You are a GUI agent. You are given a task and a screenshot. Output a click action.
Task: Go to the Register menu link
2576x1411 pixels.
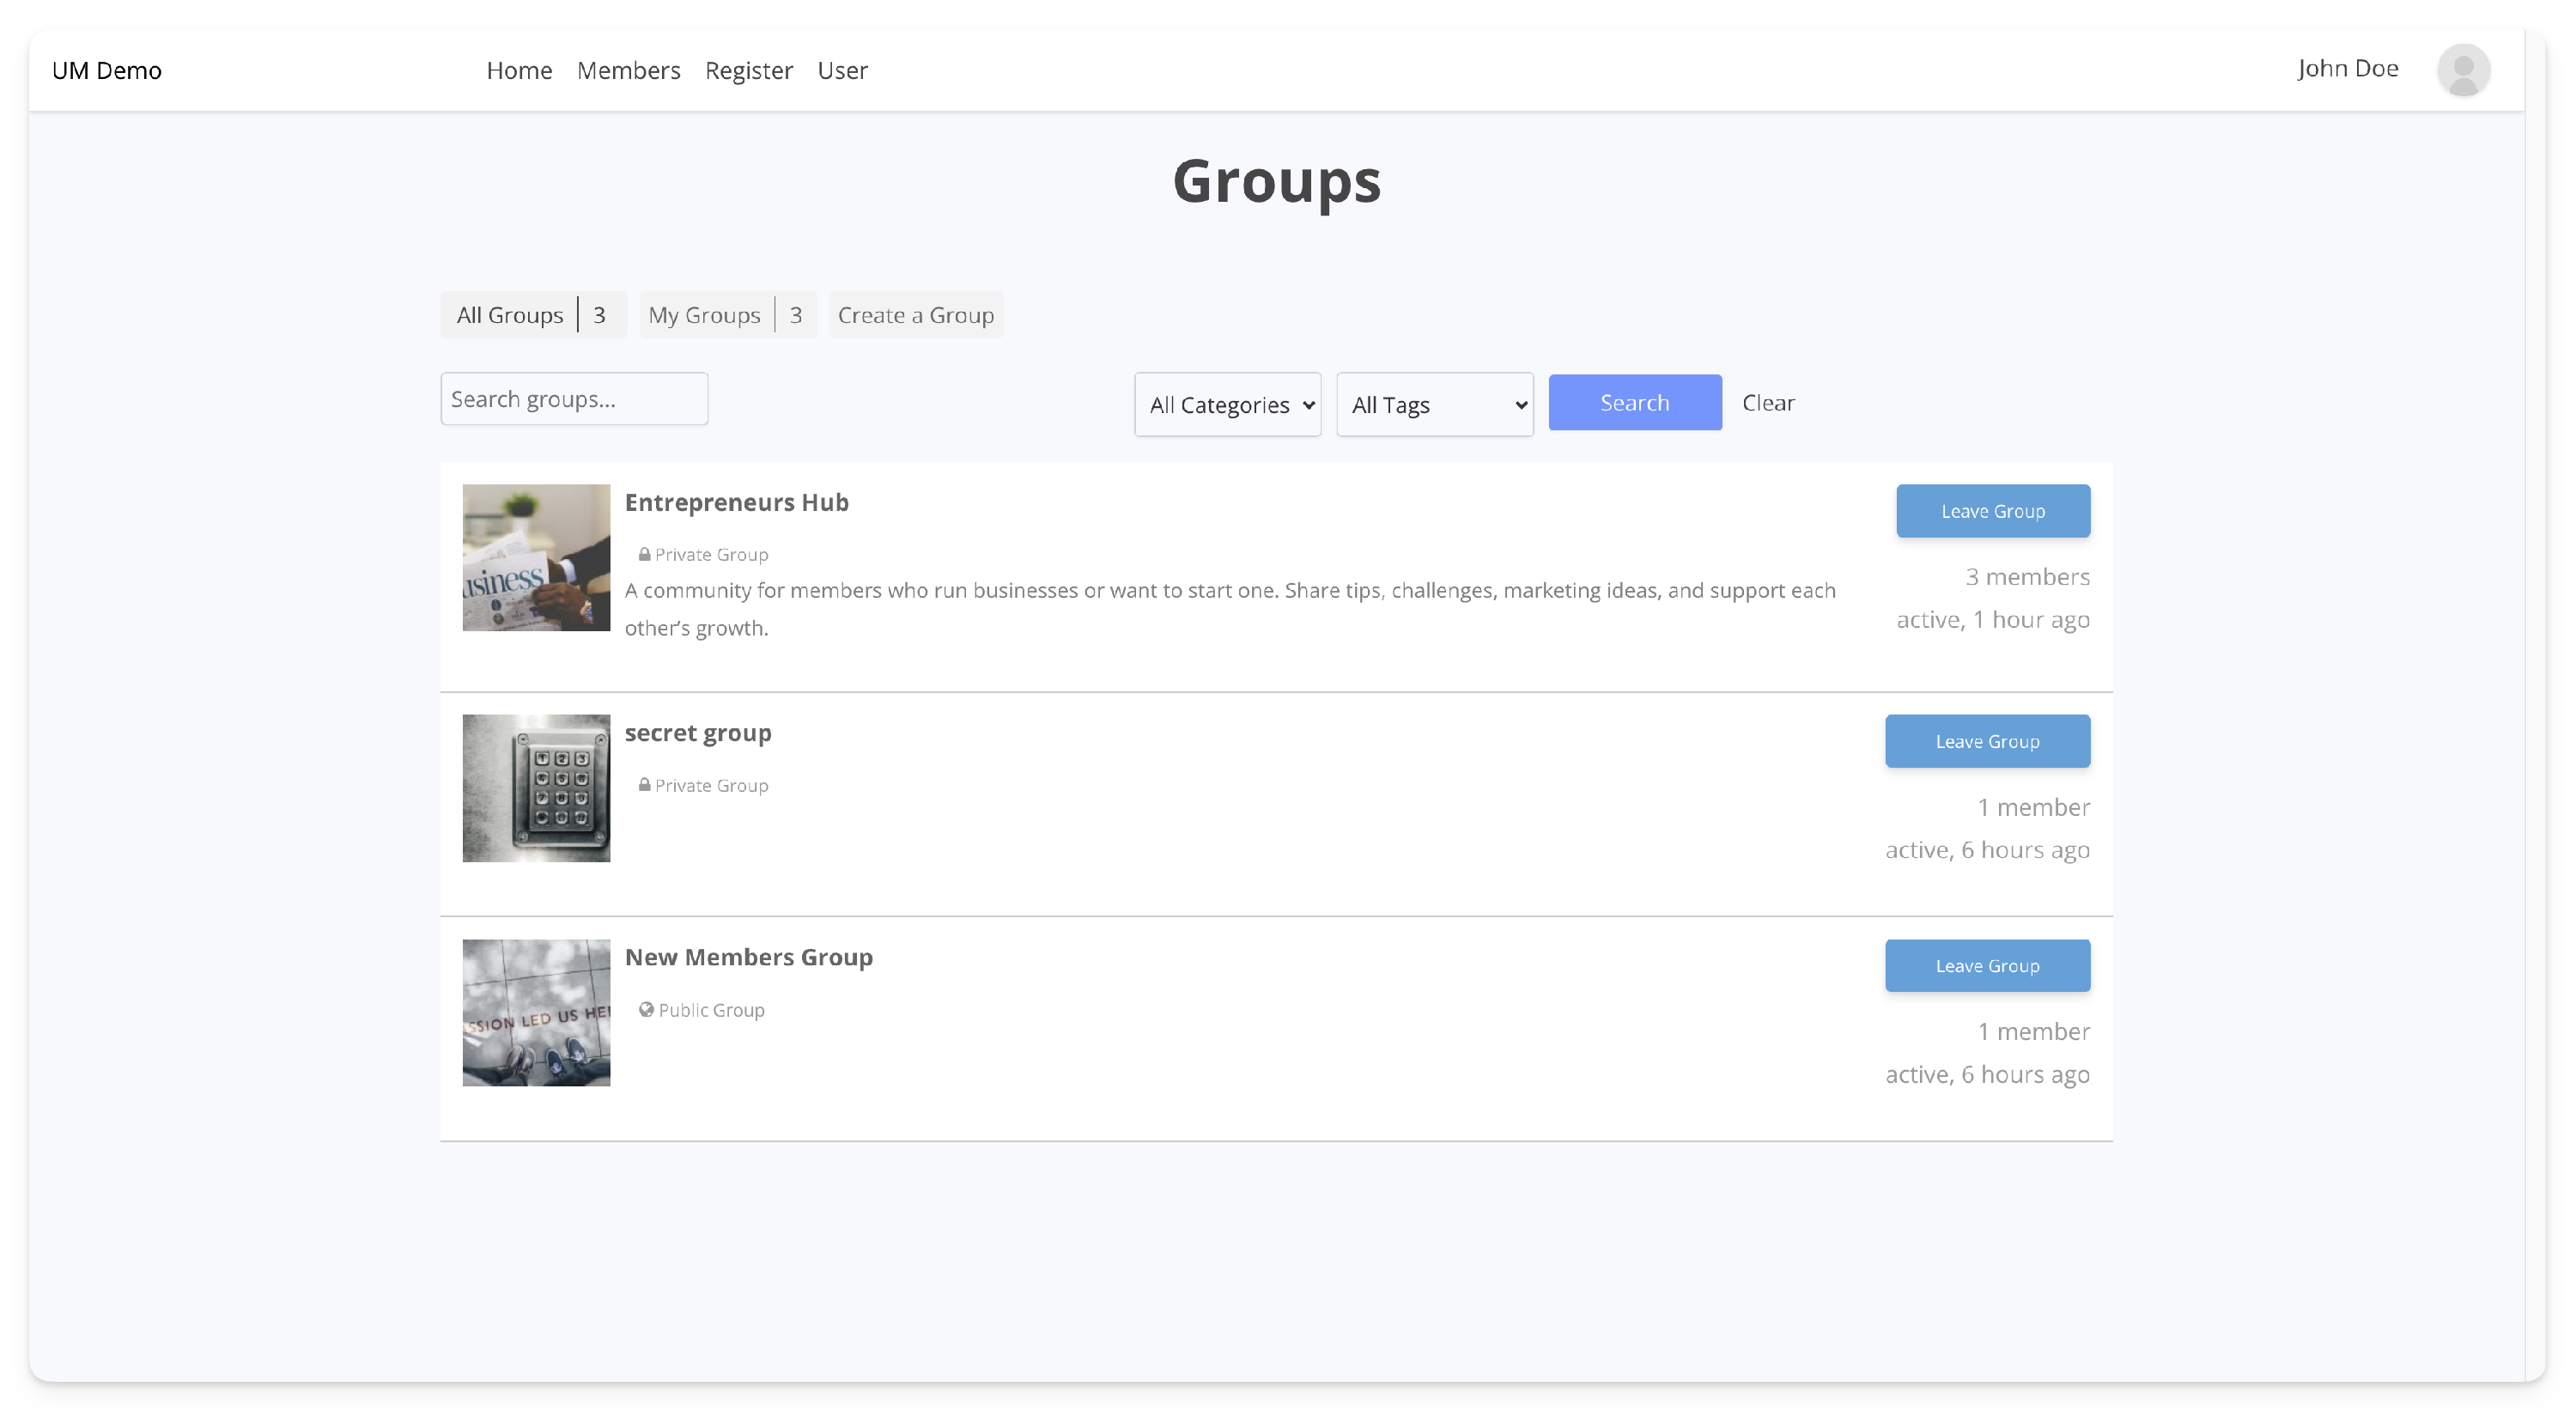tap(748, 70)
